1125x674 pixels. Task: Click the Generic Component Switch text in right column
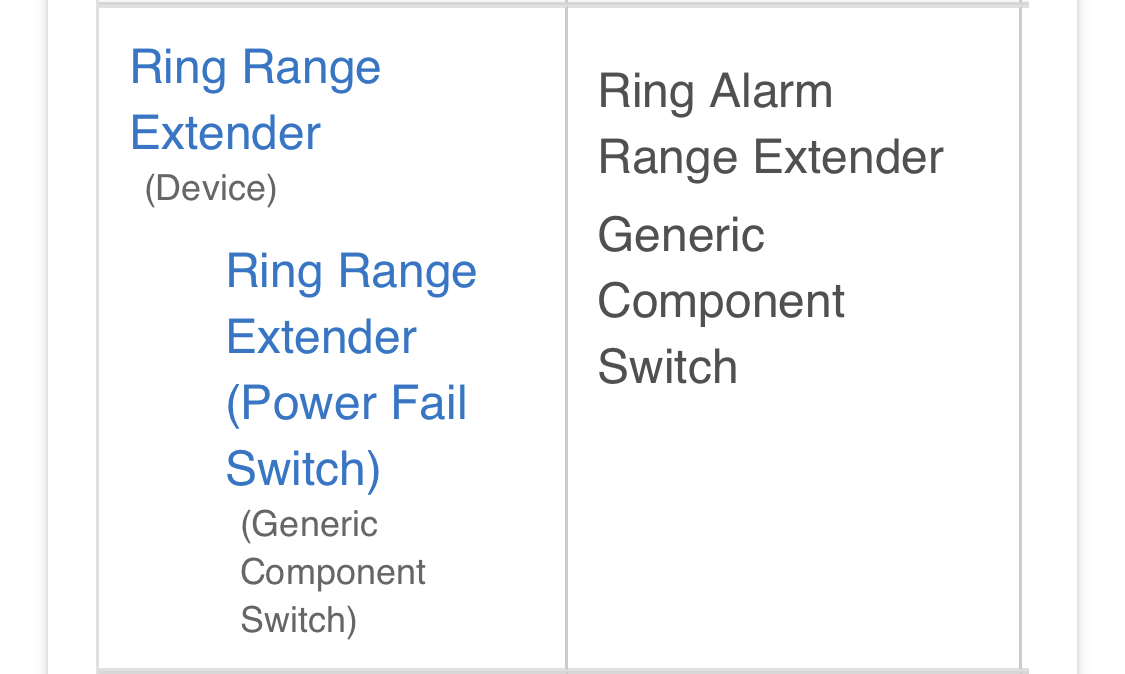tap(721, 301)
